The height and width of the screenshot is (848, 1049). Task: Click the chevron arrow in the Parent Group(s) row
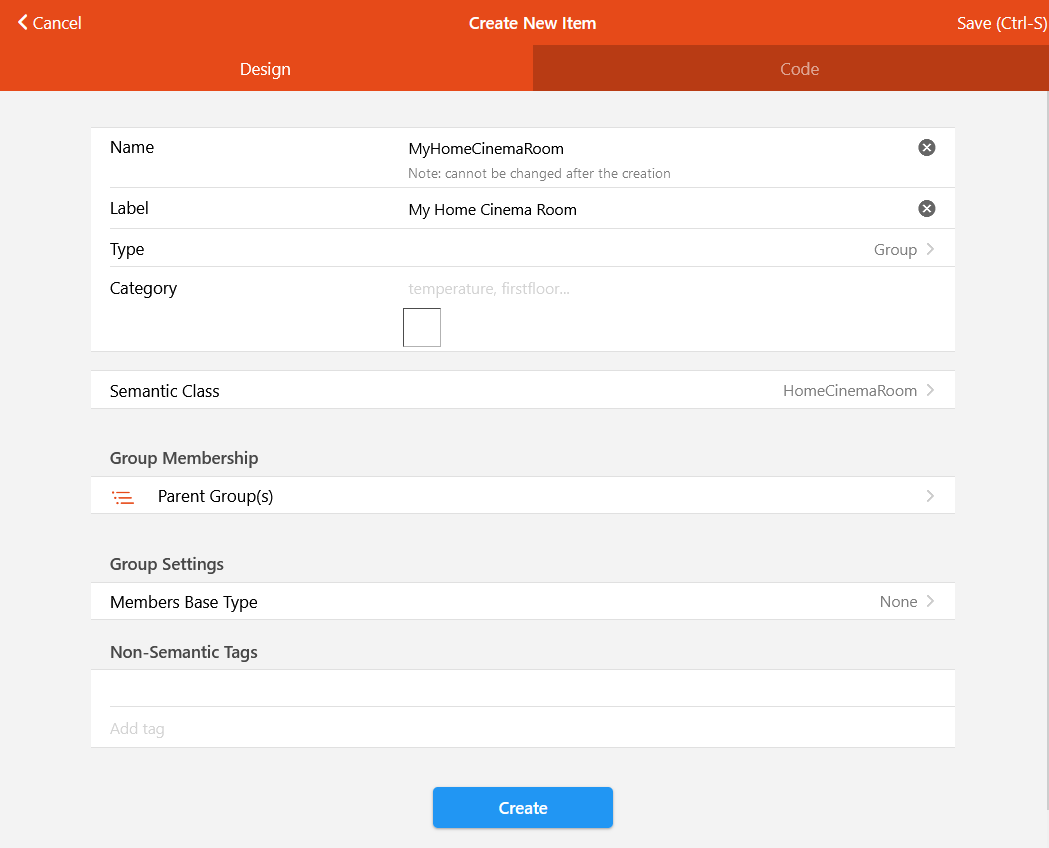tap(930, 496)
